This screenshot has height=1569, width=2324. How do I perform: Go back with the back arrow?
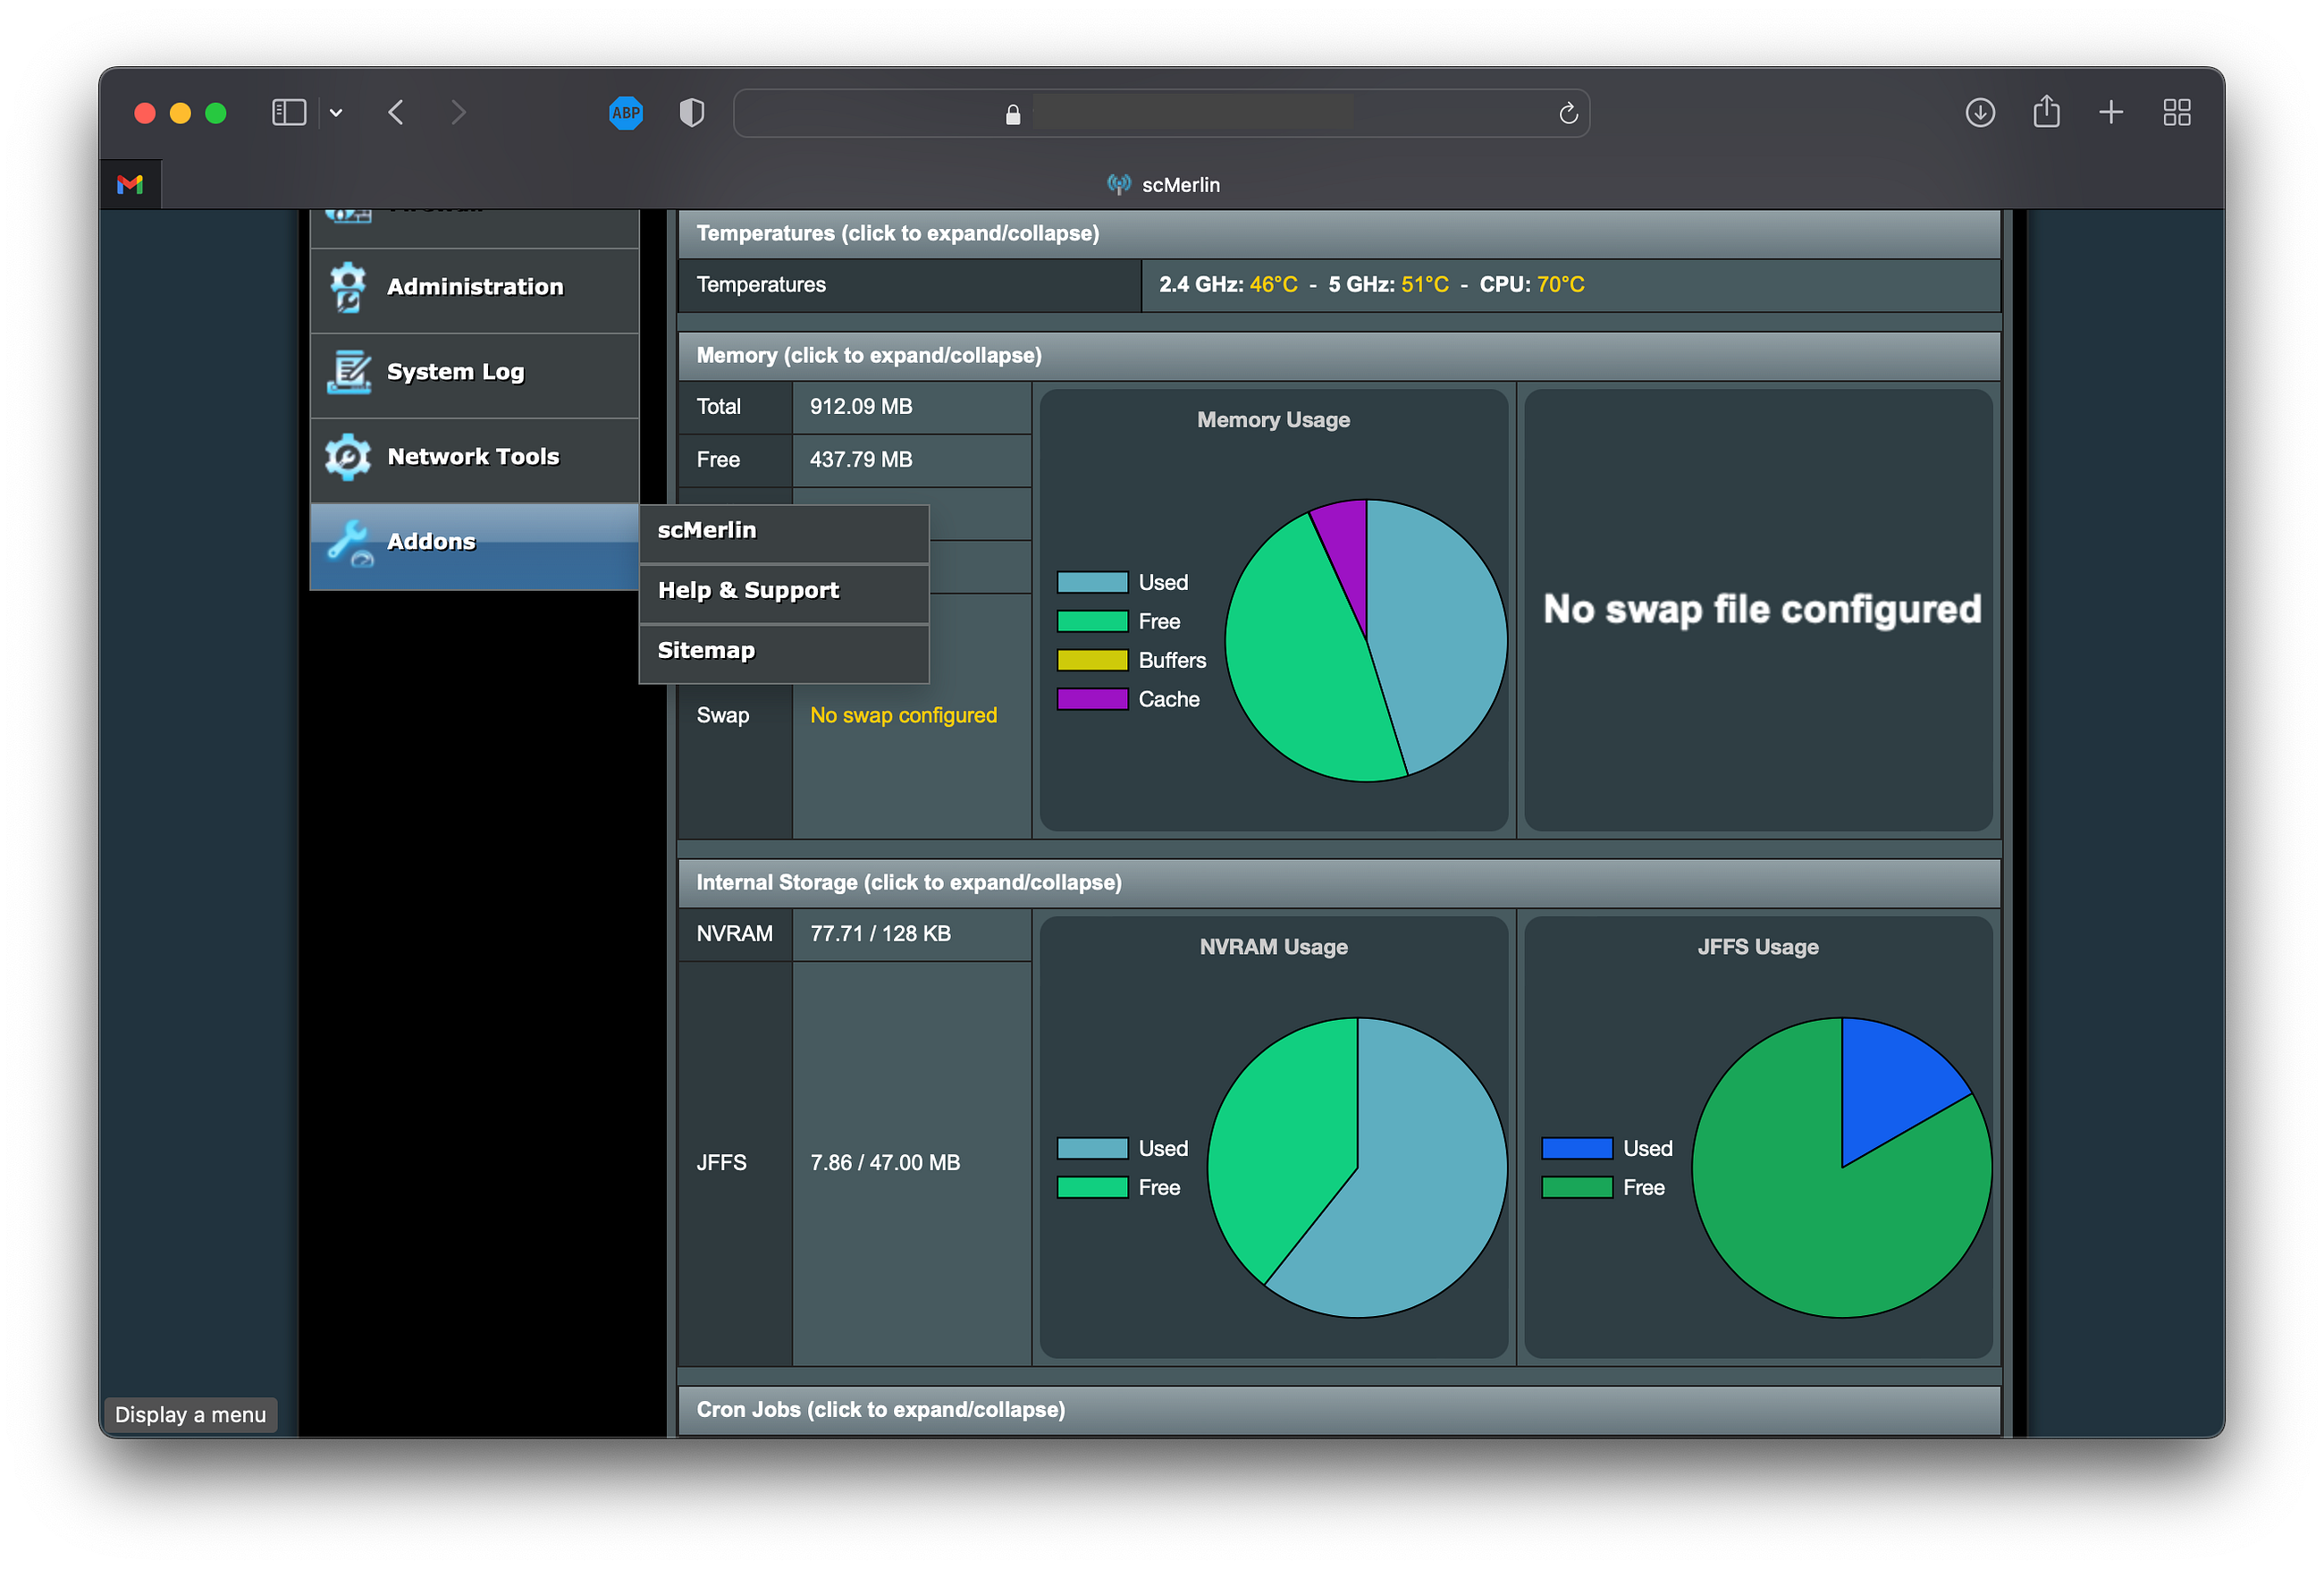click(x=396, y=112)
